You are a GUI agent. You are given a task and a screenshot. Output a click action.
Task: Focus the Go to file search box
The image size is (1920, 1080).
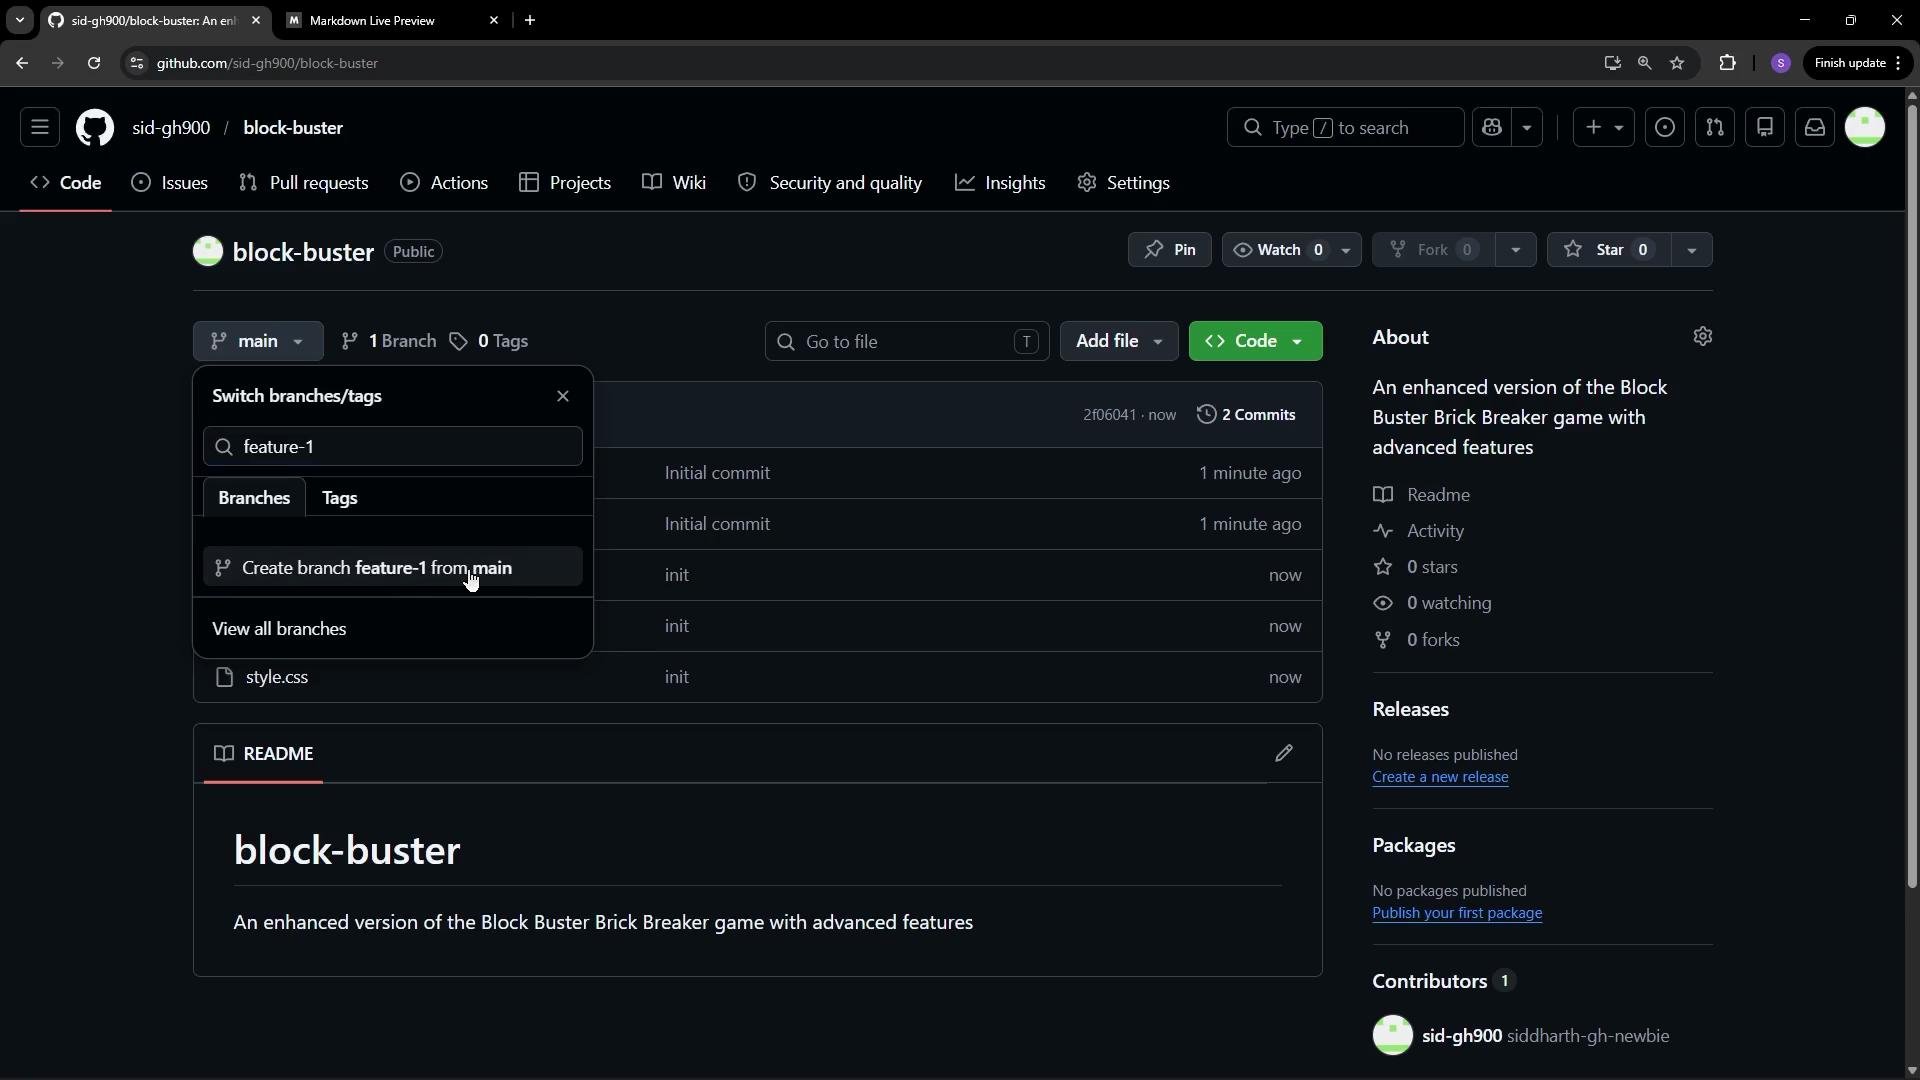(x=907, y=342)
